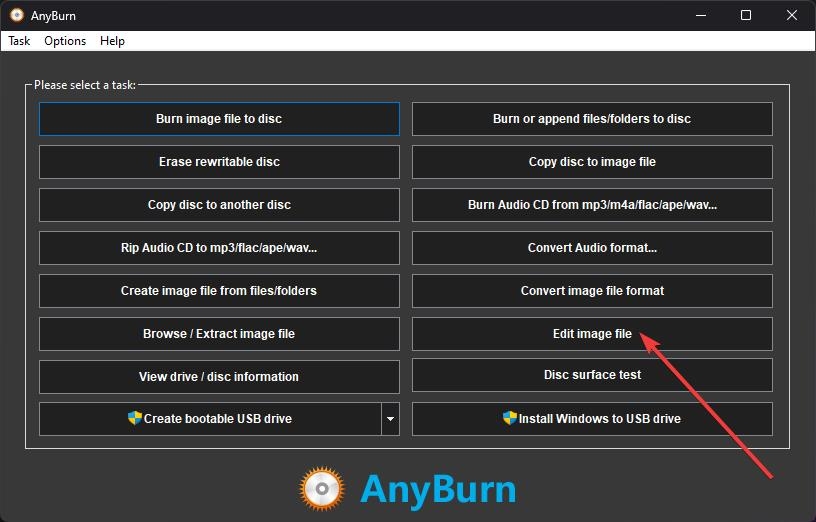Click Edit image file button
The width and height of the screenshot is (816, 522).
coord(592,334)
